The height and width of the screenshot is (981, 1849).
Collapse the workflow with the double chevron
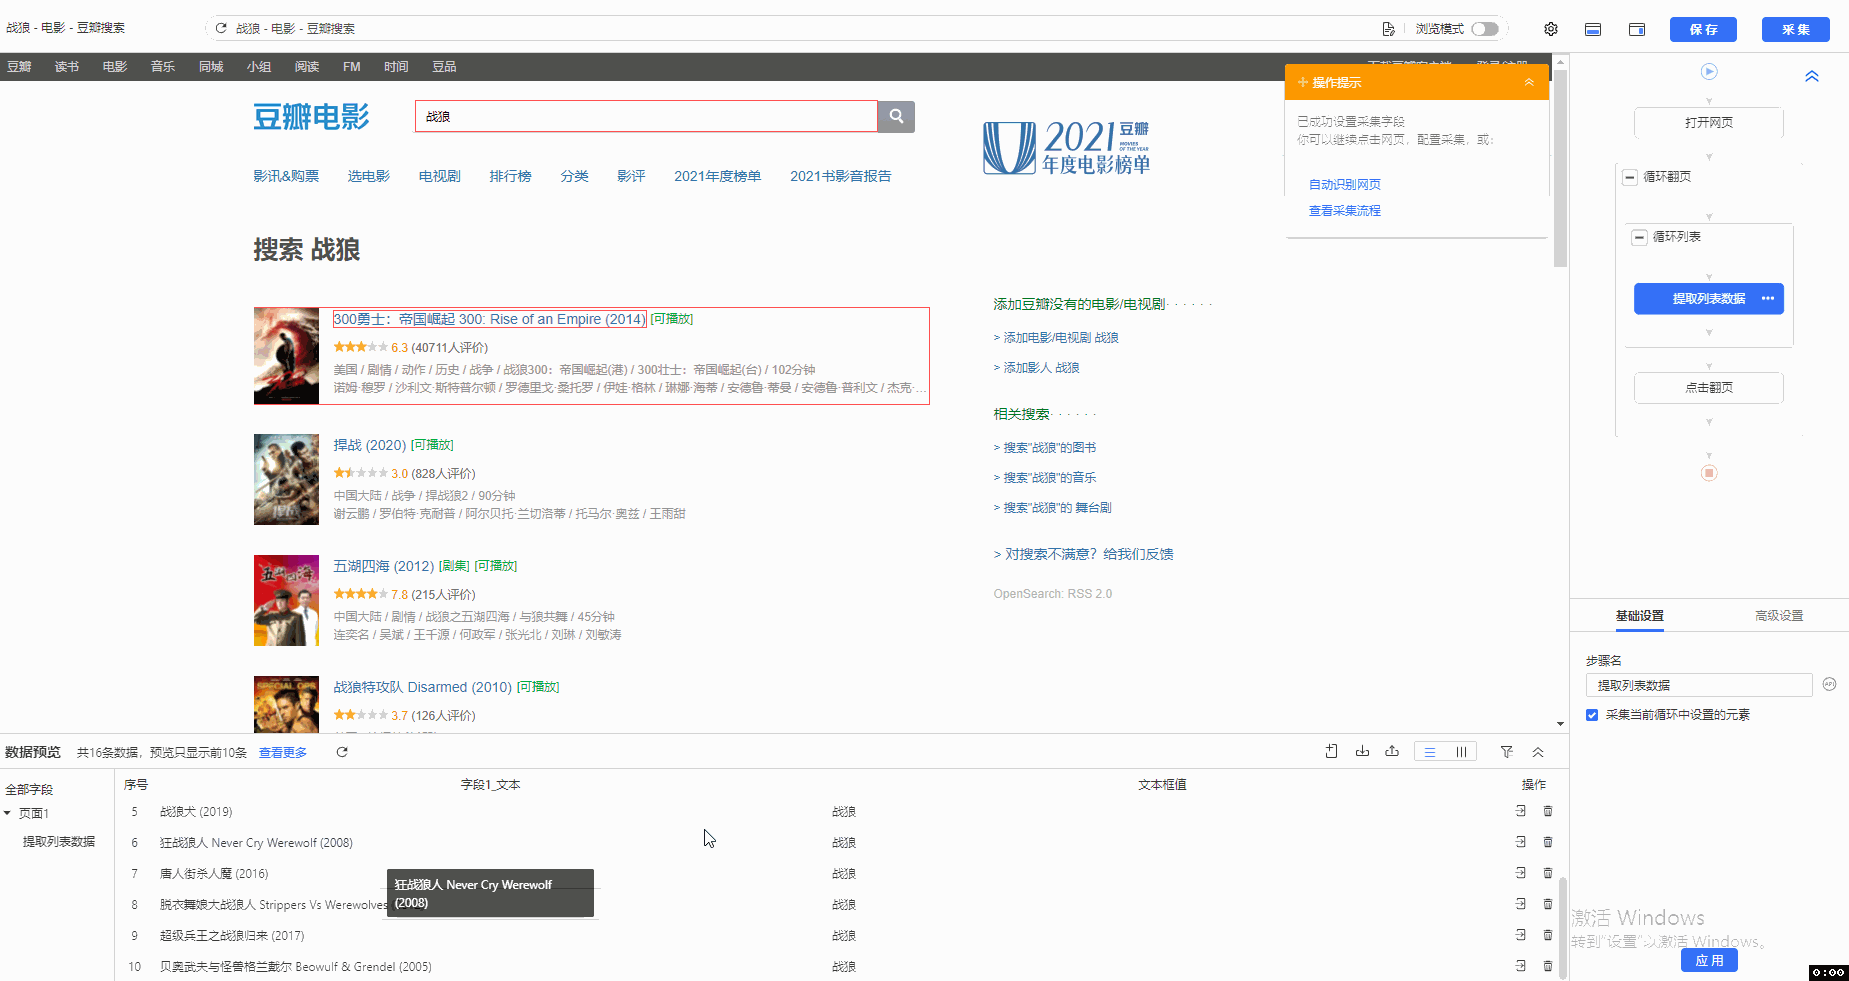pos(1811,76)
